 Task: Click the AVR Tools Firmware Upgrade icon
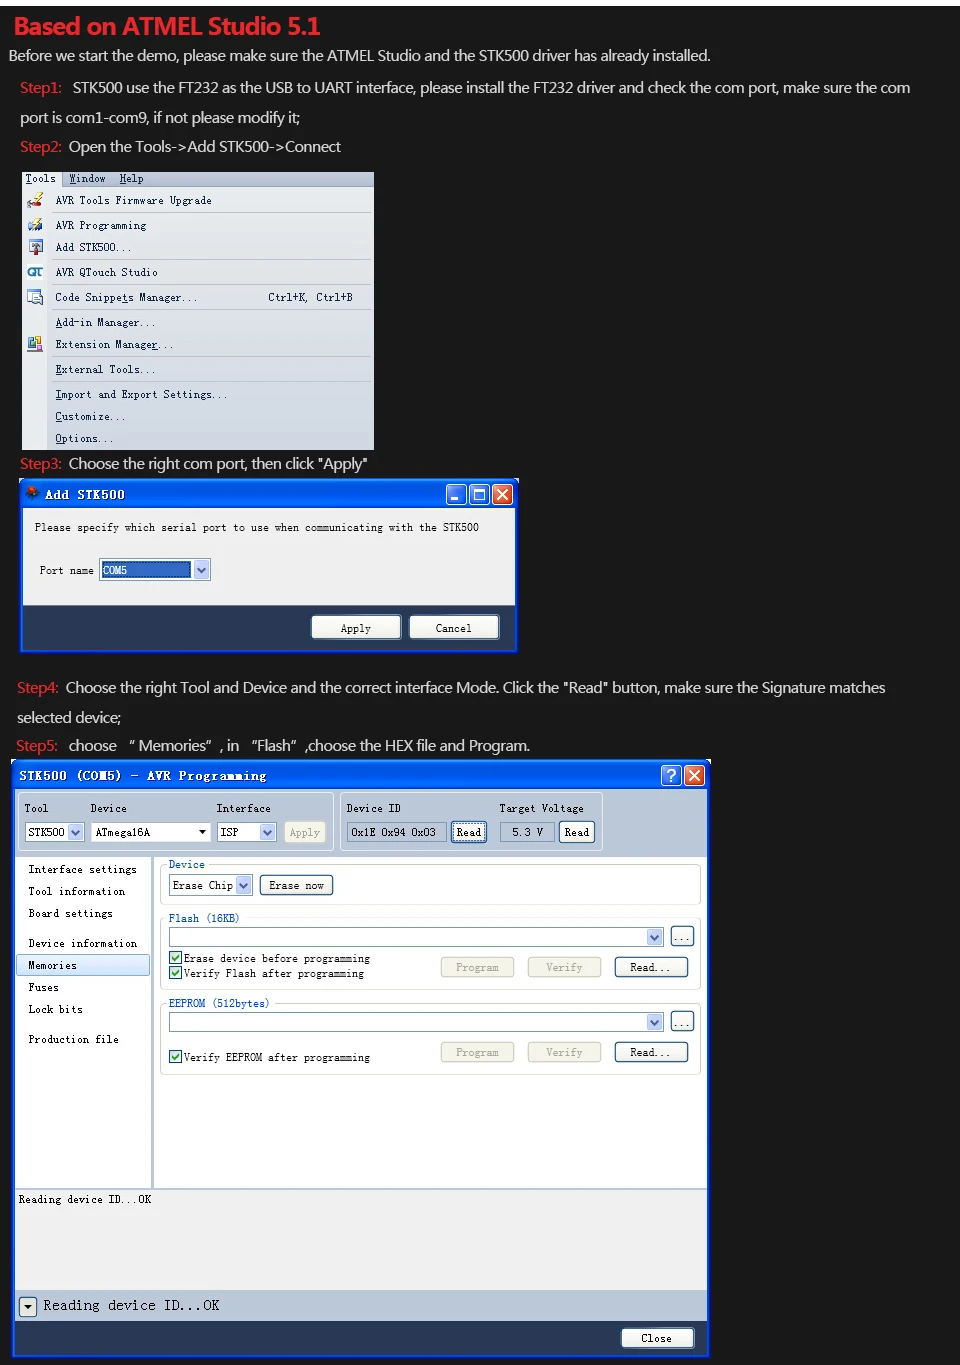pos(35,200)
